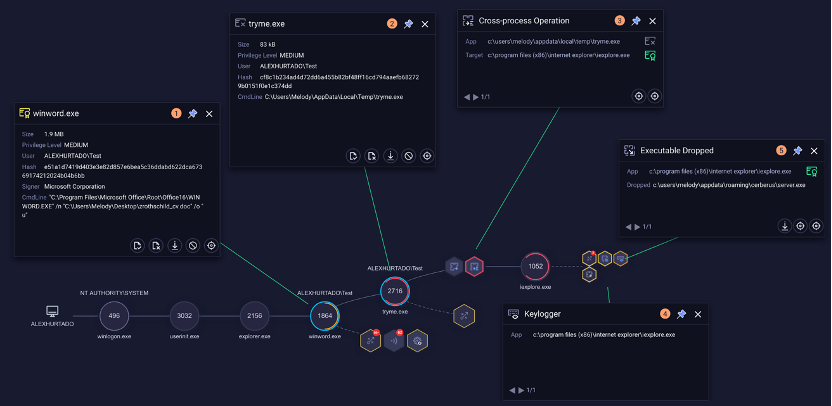Click Dropped path ending server.exe
This screenshot has width=832, height=406.
click(729, 185)
